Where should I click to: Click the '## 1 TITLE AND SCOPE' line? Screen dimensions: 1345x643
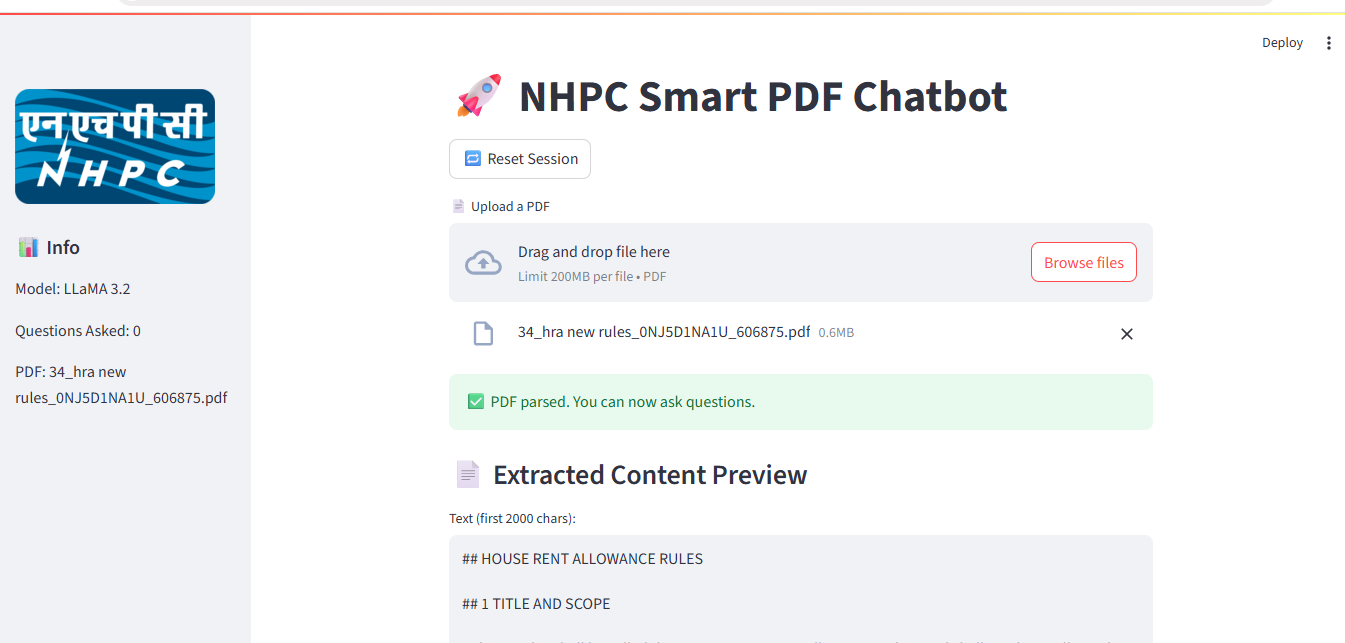coord(536,604)
